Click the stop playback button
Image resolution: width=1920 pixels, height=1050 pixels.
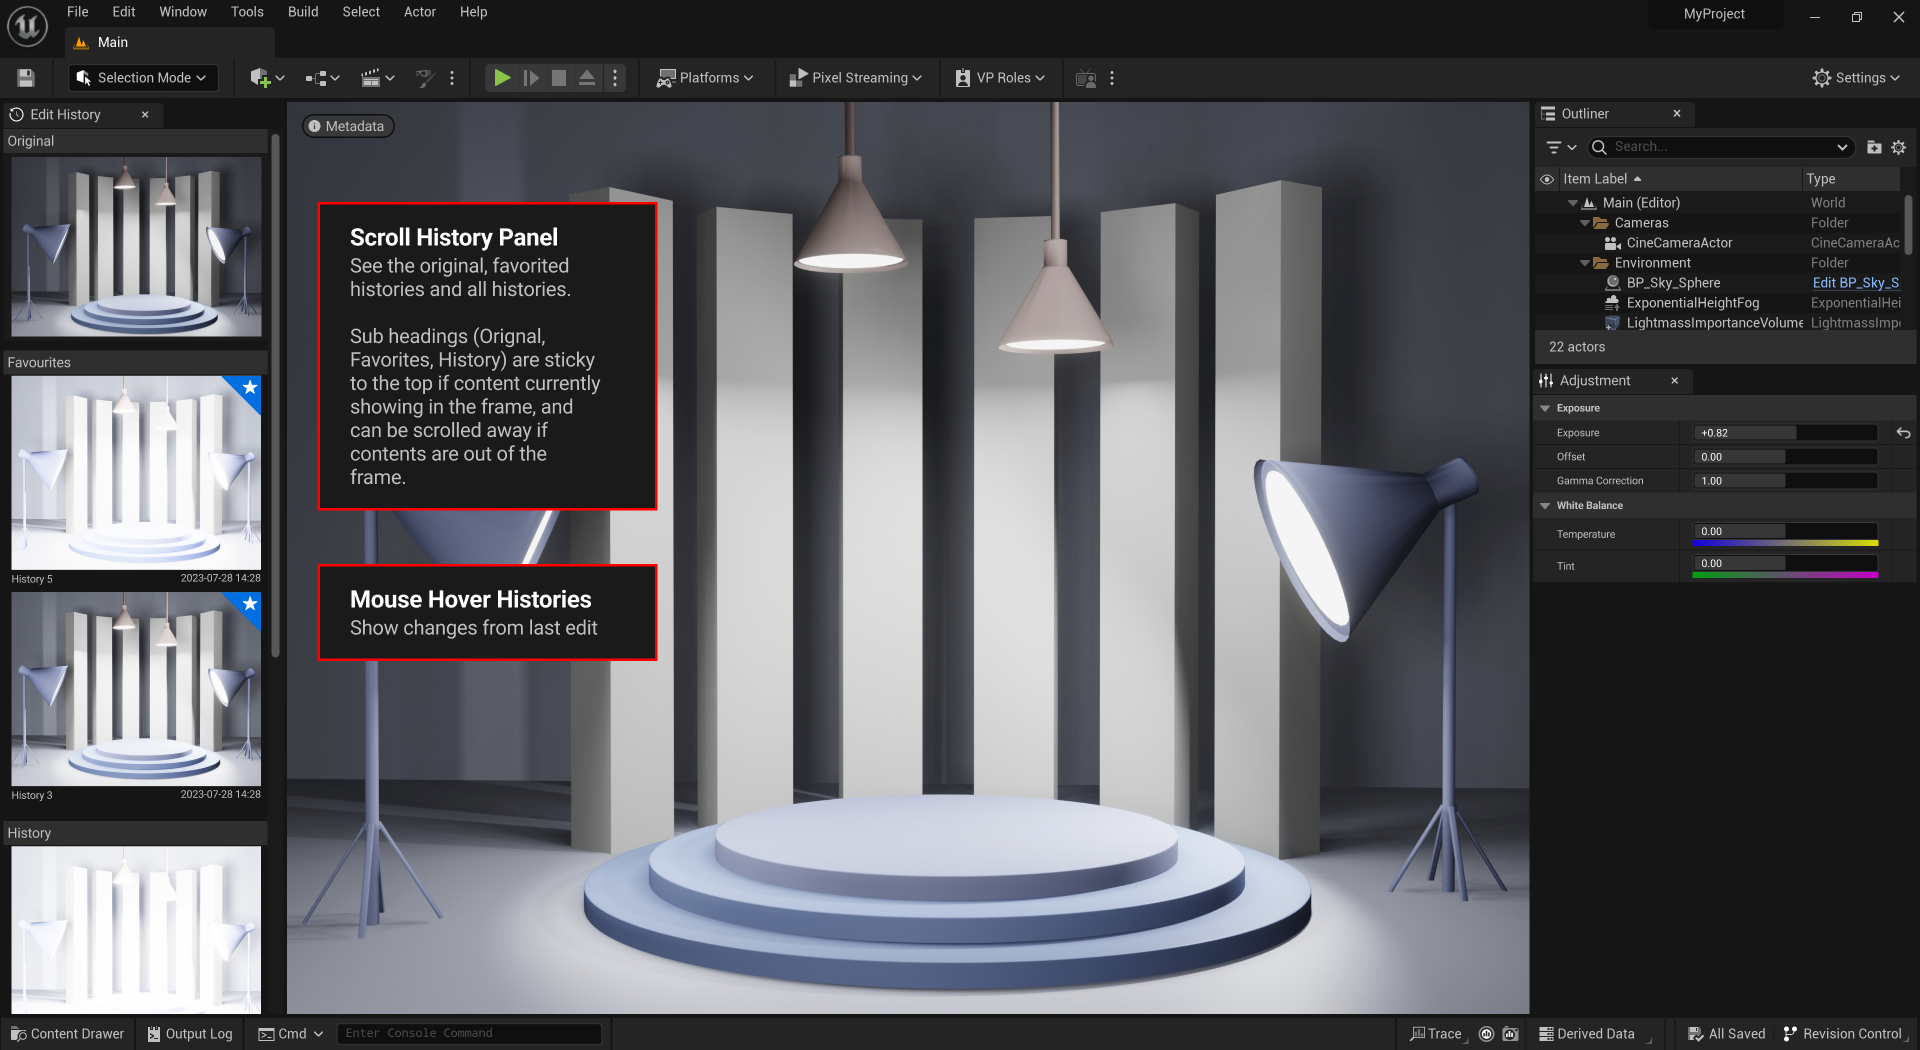point(559,78)
